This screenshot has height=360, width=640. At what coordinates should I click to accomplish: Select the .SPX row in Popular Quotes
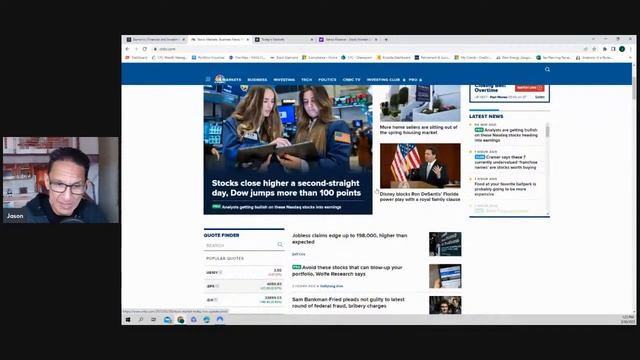(x=244, y=287)
